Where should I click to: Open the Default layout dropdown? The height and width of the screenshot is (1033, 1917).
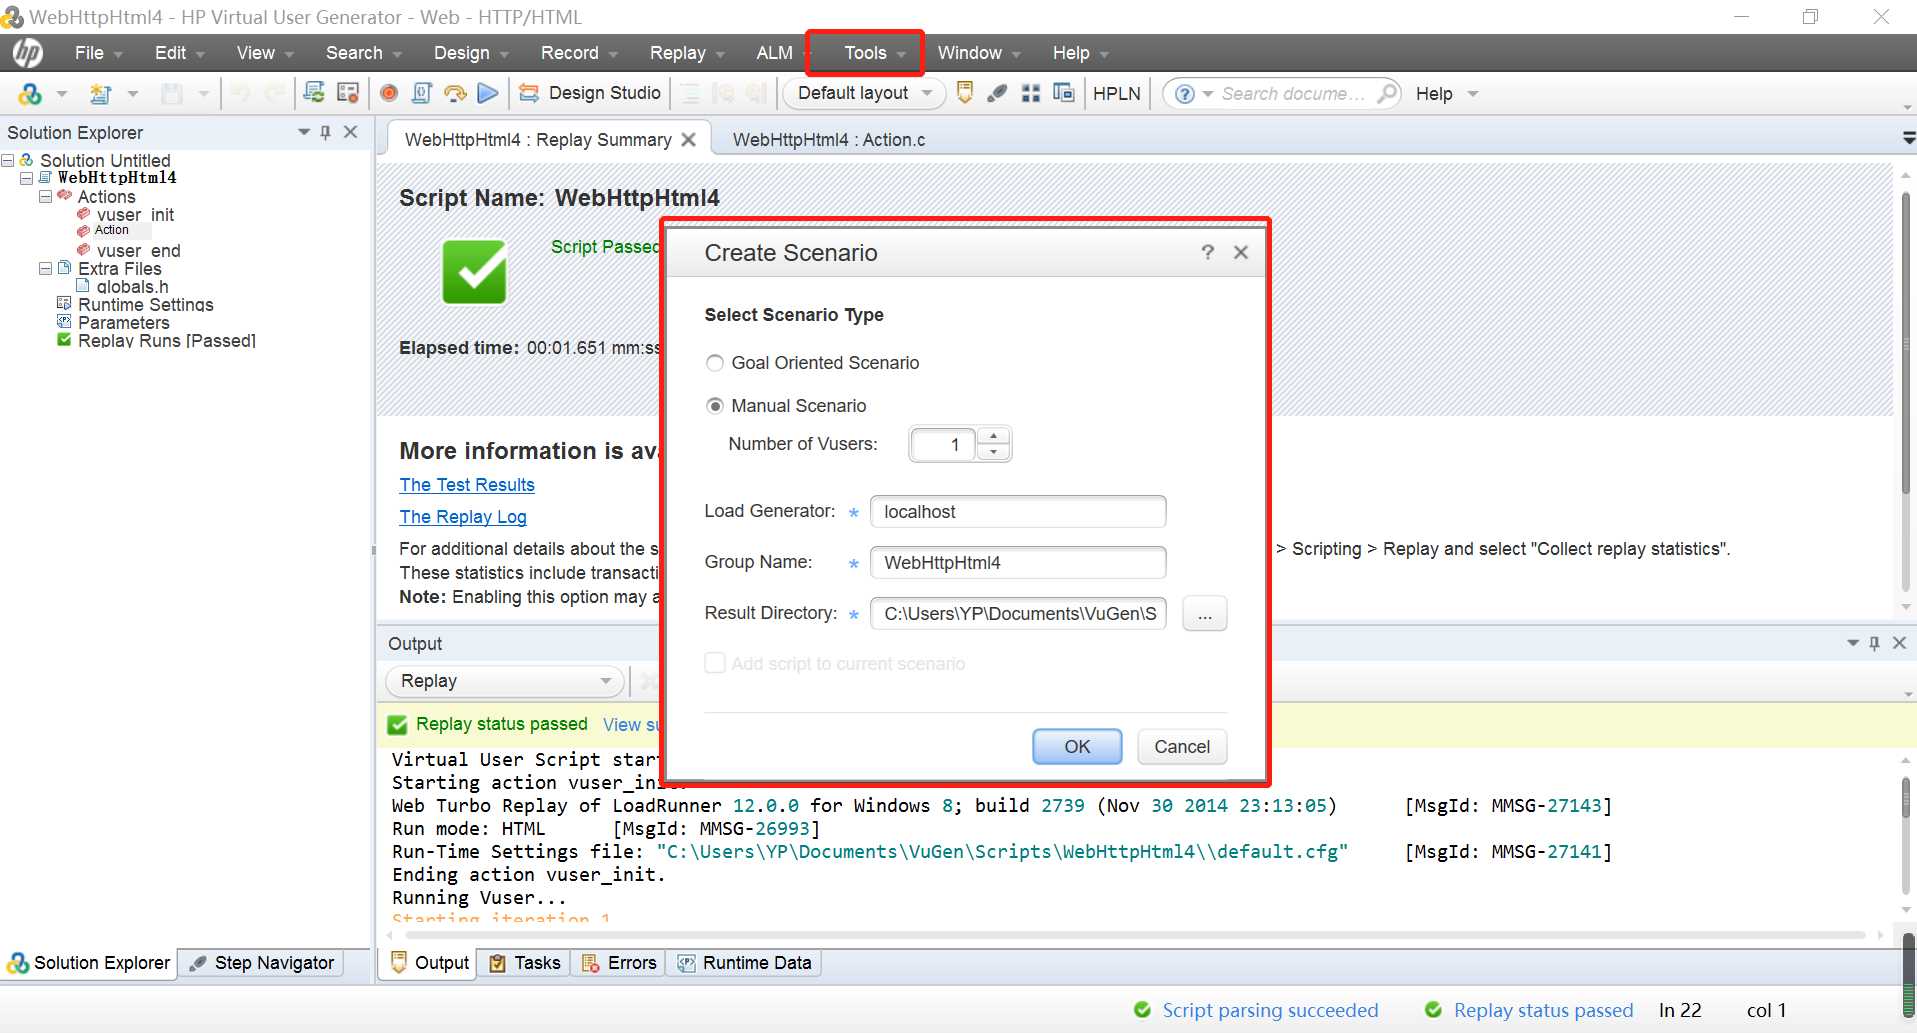pos(864,93)
